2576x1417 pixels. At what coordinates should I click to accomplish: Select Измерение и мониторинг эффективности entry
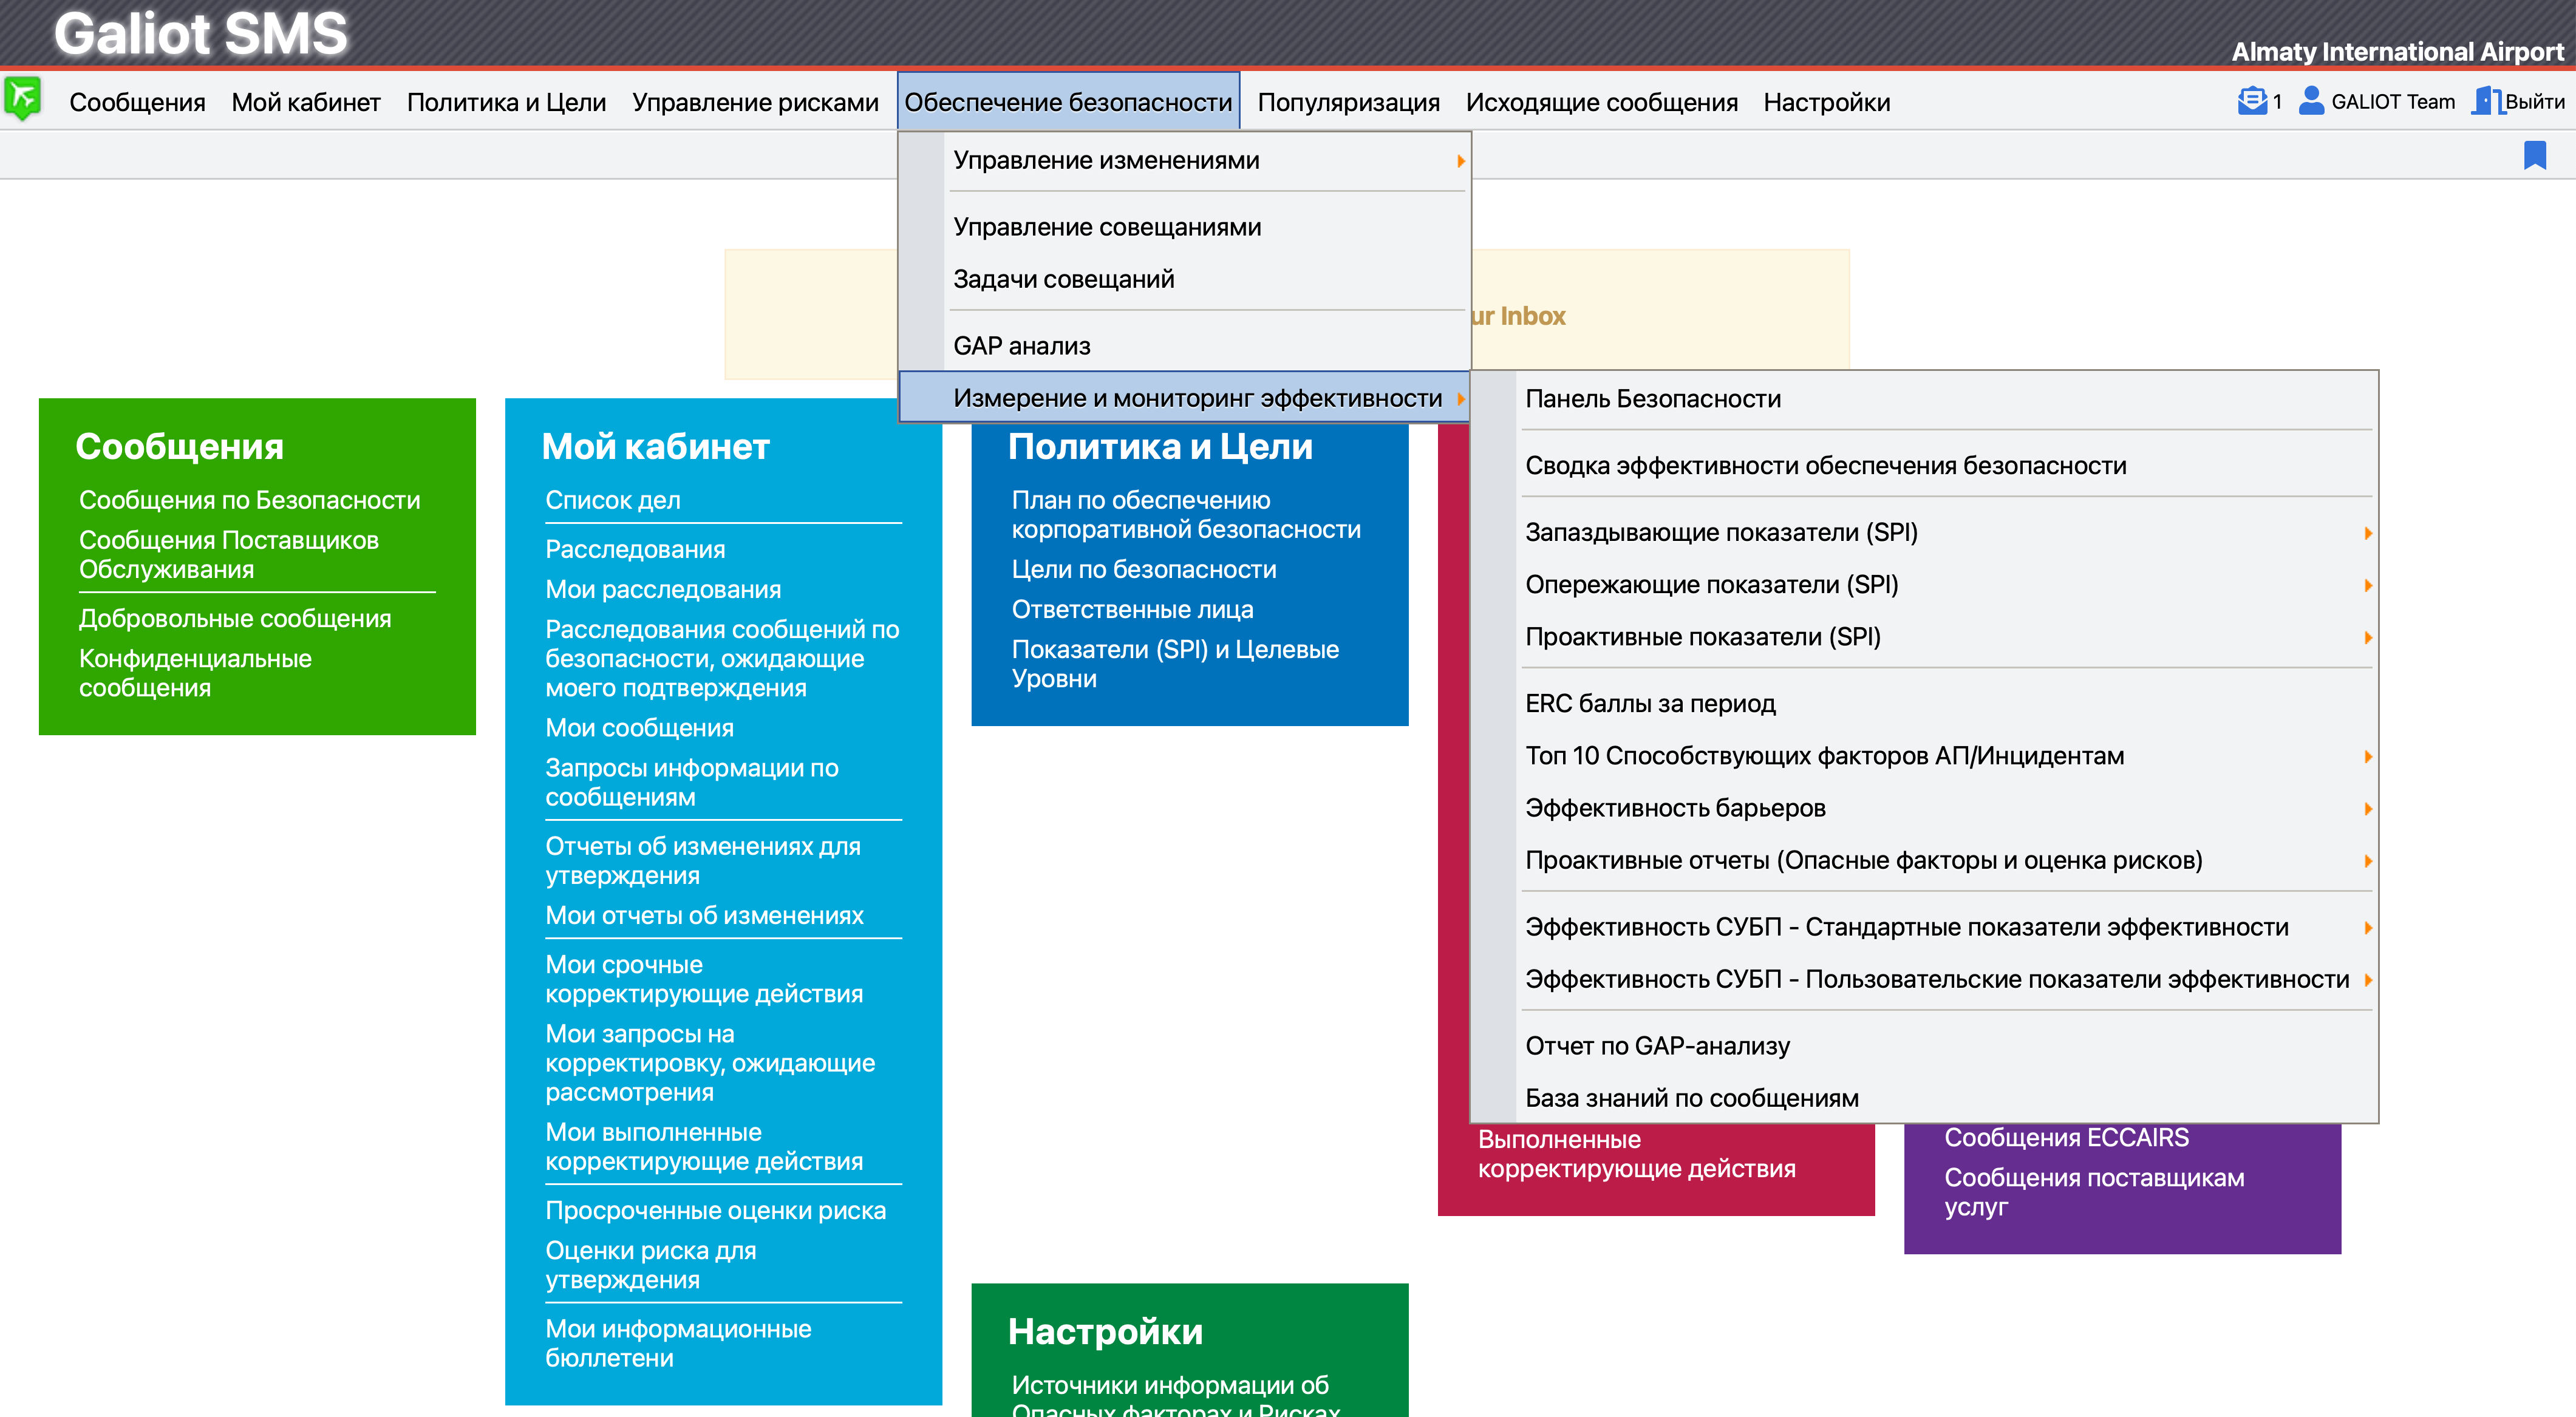click(x=1185, y=398)
